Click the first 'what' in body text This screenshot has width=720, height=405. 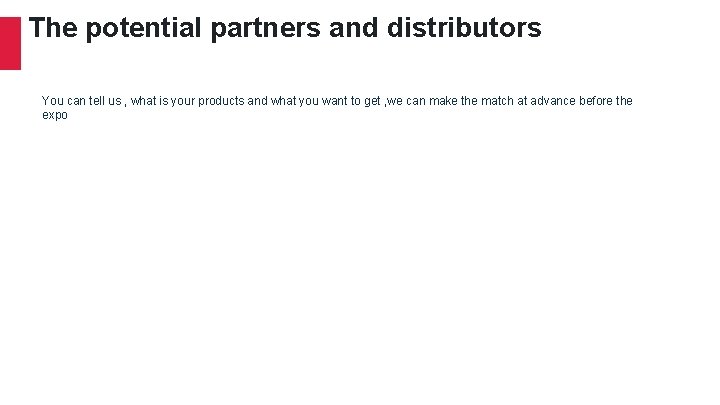(144, 101)
